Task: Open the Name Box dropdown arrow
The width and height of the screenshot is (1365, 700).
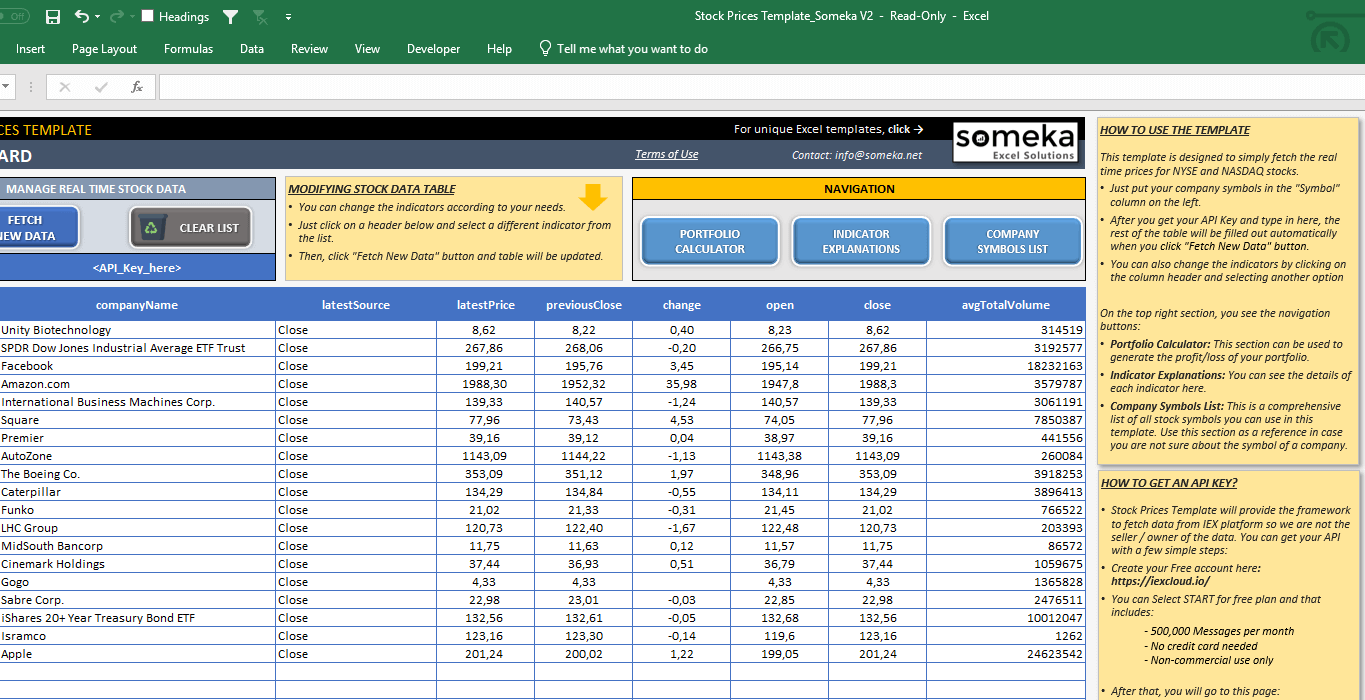Action: click(7, 87)
